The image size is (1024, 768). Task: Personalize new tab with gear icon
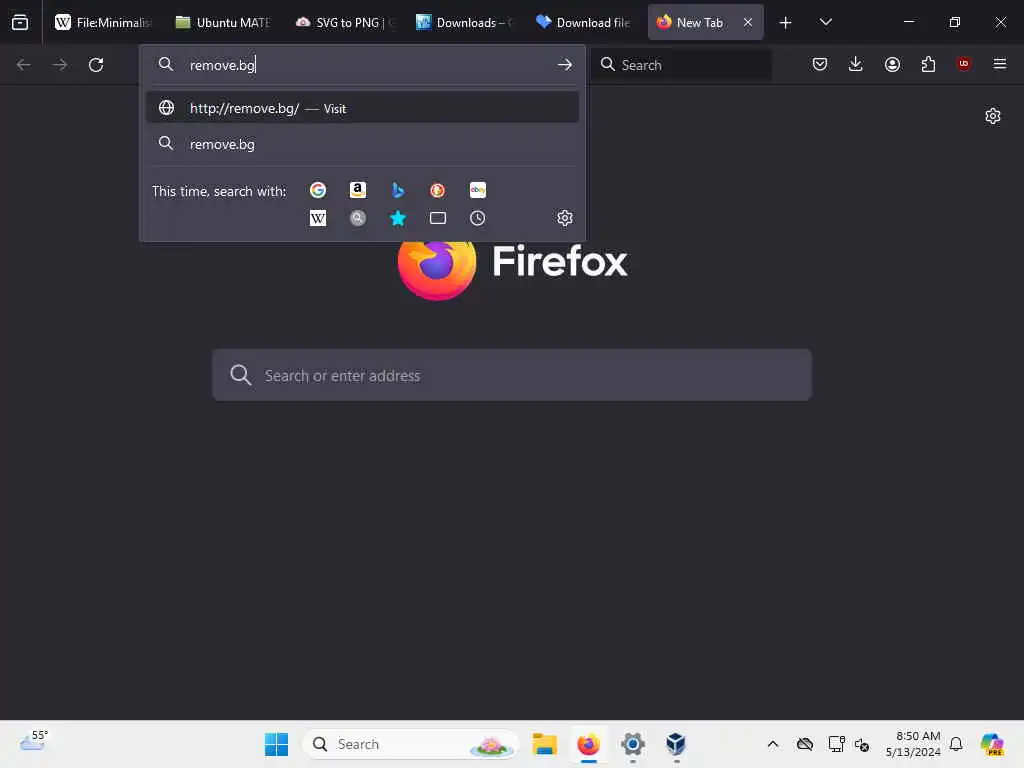click(x=993, y=116)
